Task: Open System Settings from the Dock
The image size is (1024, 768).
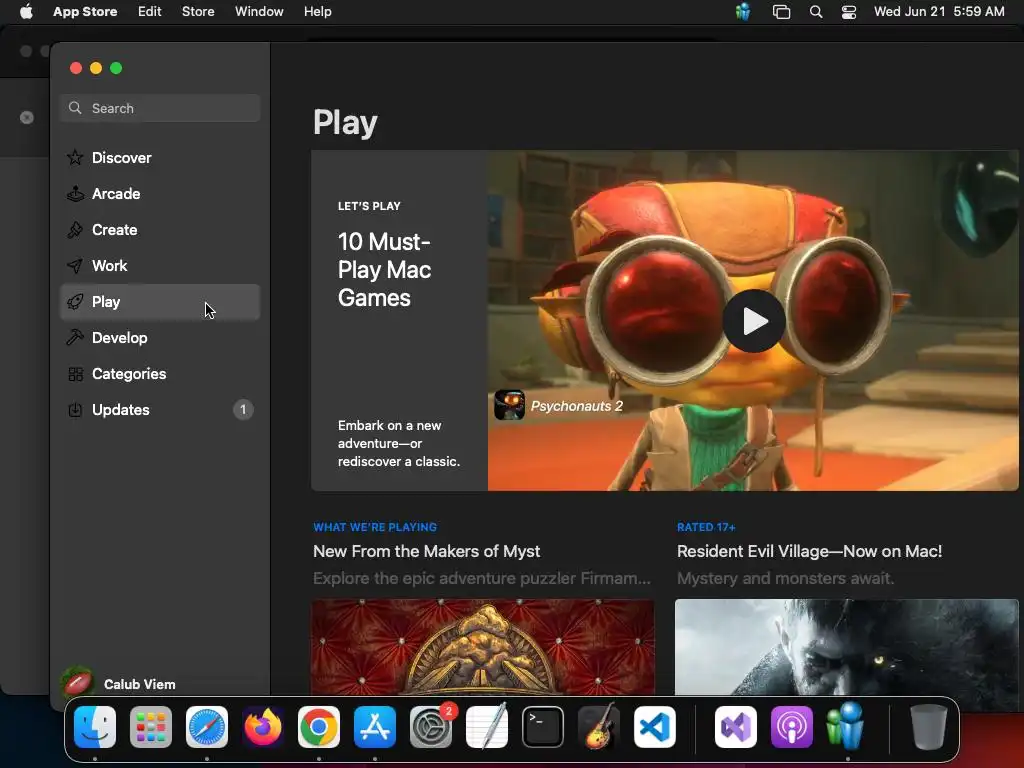Action: pos(431,727)
